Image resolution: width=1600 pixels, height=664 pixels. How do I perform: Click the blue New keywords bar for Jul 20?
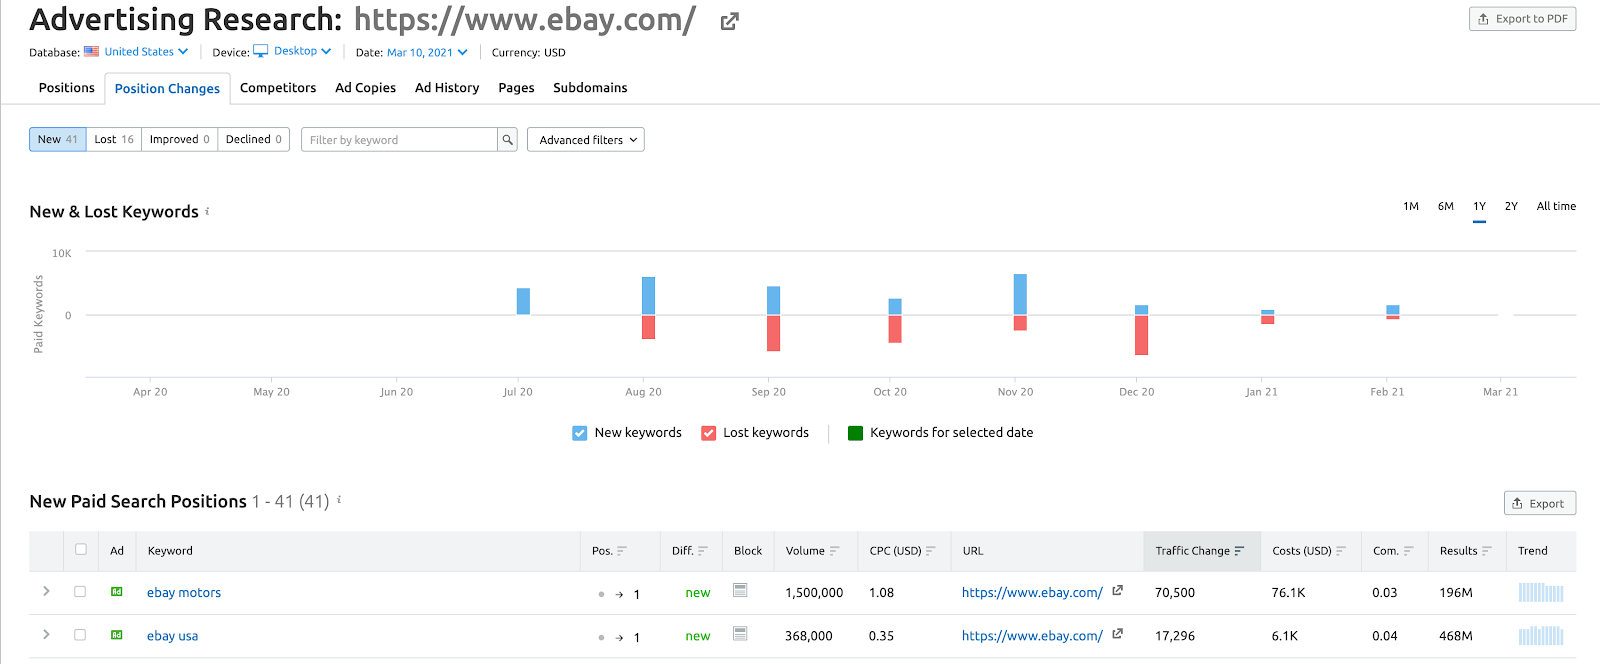[523, 301]
